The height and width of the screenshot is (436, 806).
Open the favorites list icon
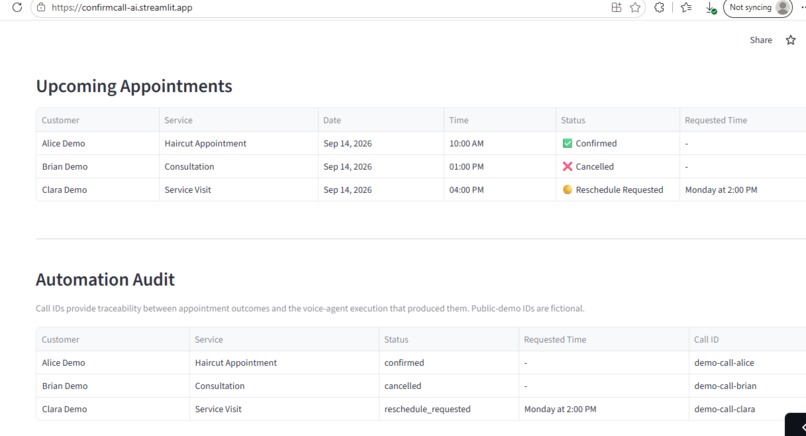(x=686, y=8)
